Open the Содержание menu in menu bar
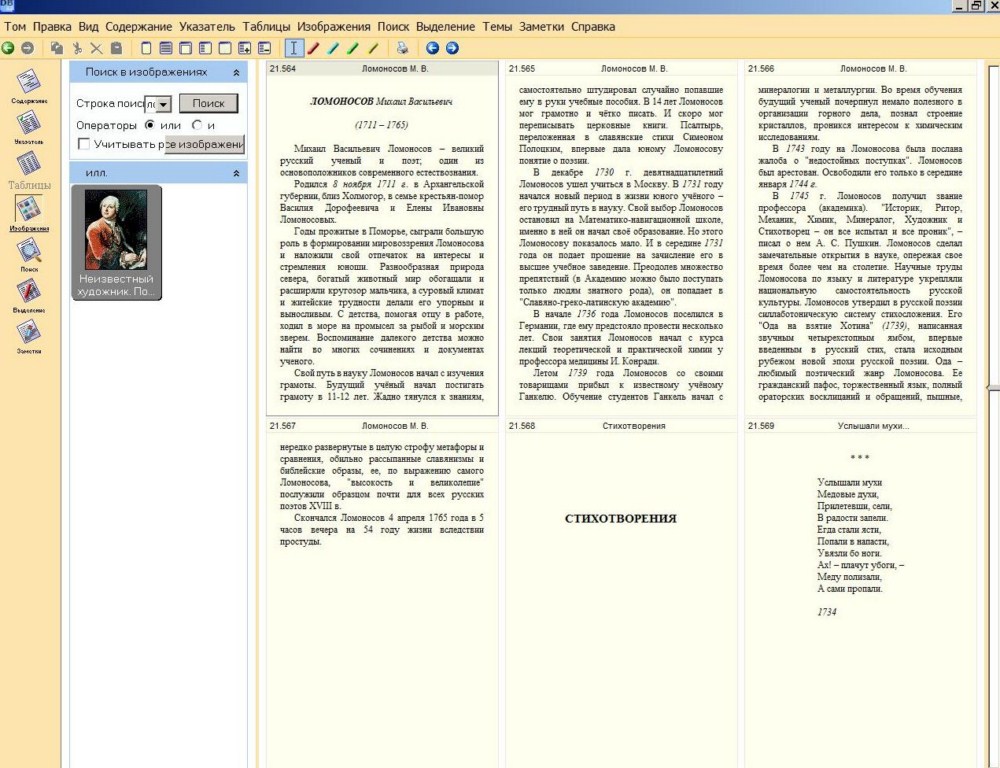The image size is (1000, 768). pyautogui.click(x=138, y=27)
